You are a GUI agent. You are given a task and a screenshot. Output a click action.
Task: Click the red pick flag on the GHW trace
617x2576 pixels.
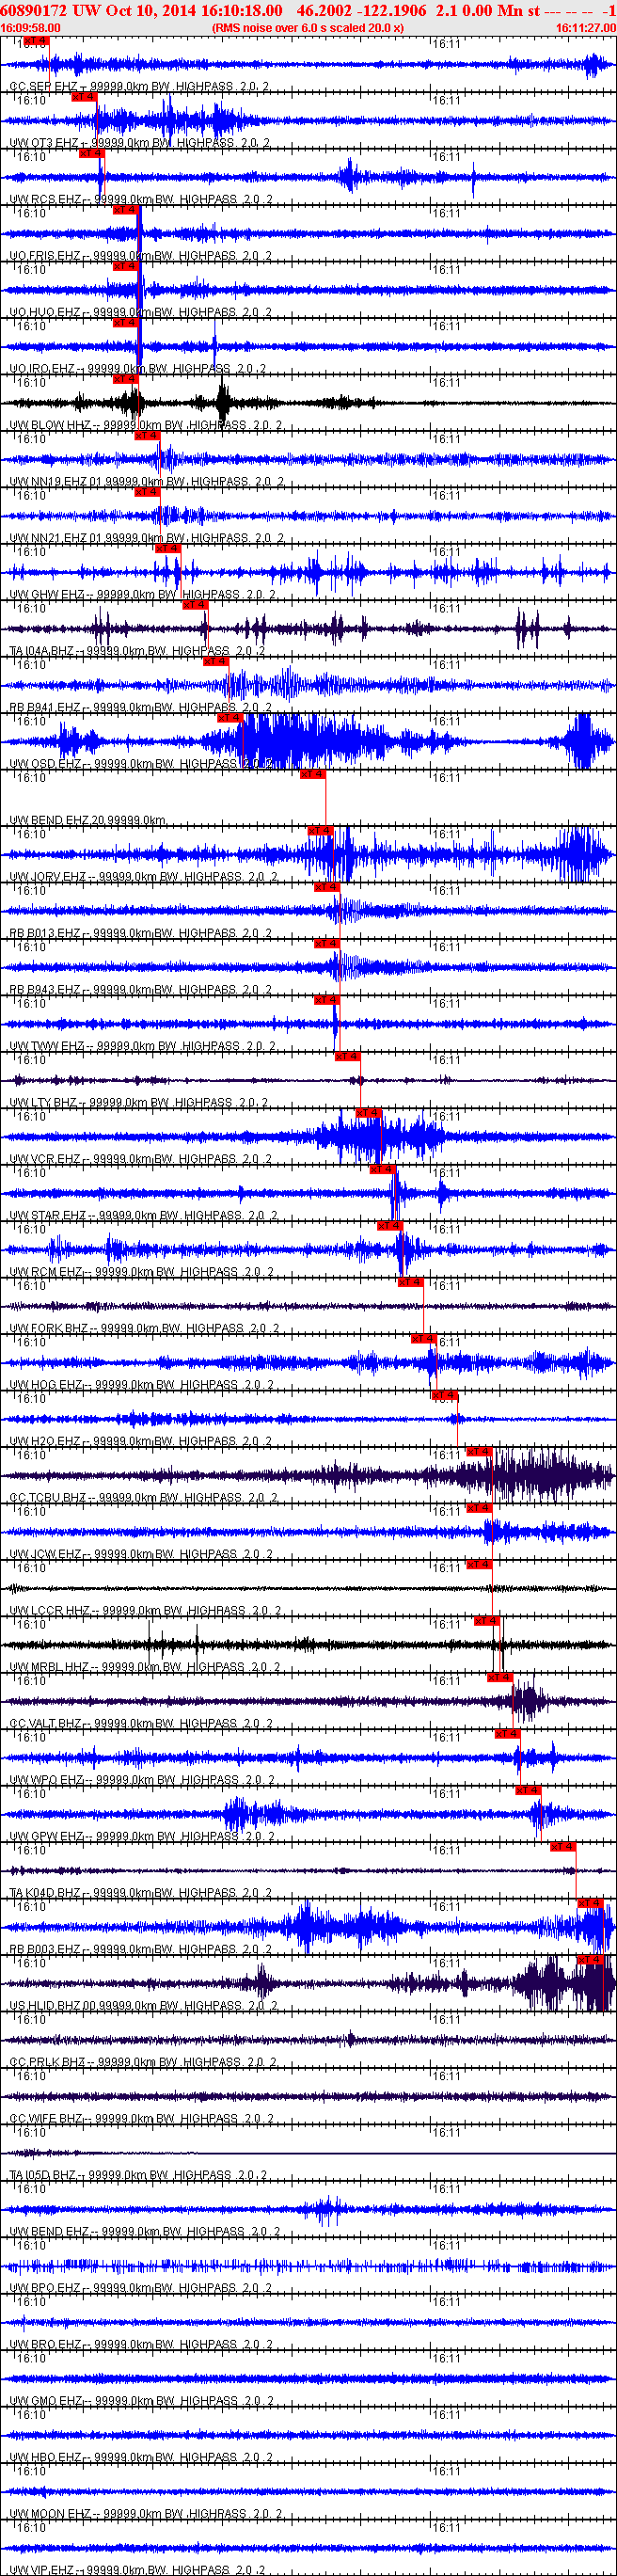click(x=167, y=548)
